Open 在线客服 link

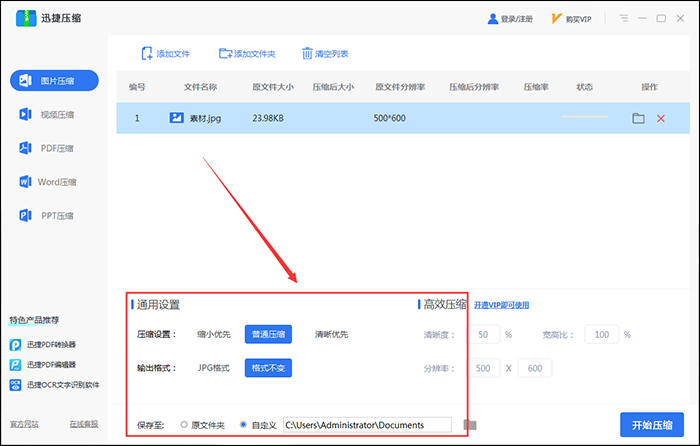pyautogui.click(x=84, y=424)
